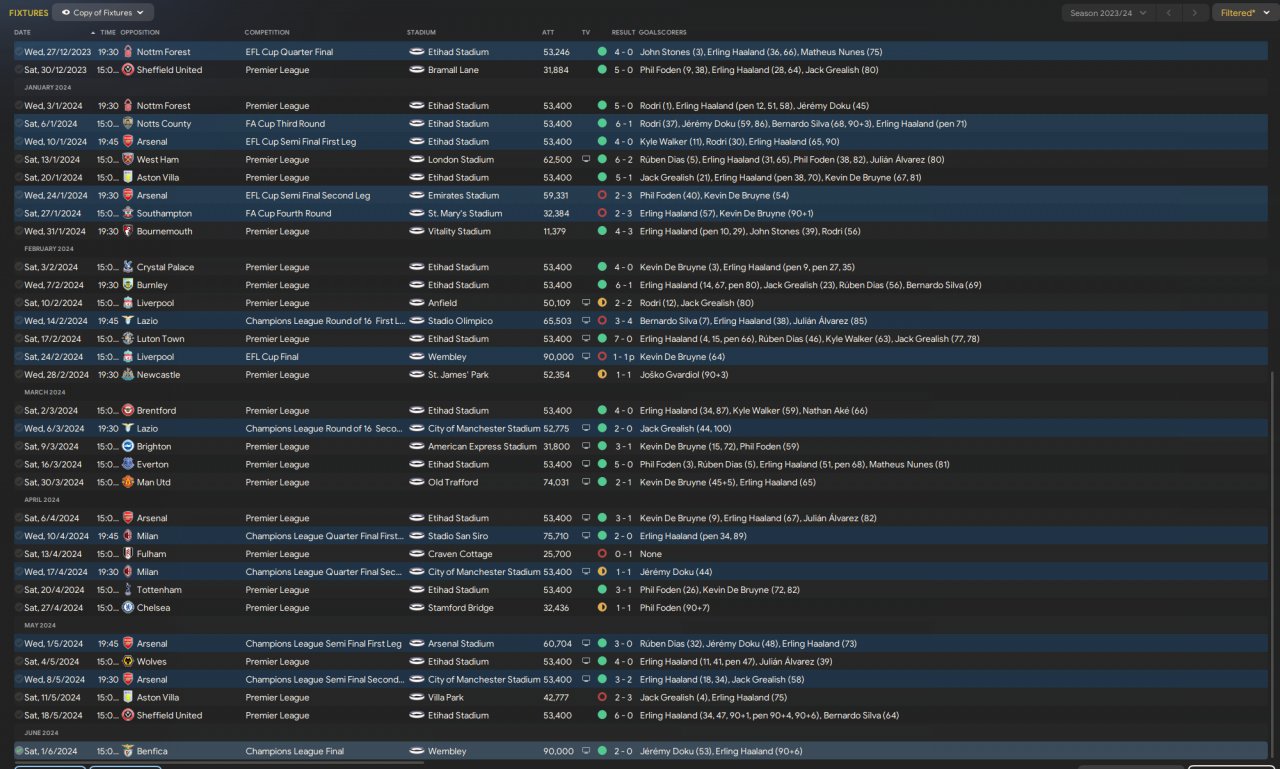Click the Brighton club badge
The height and width of the screenshot is (769, 1280).
128,447
